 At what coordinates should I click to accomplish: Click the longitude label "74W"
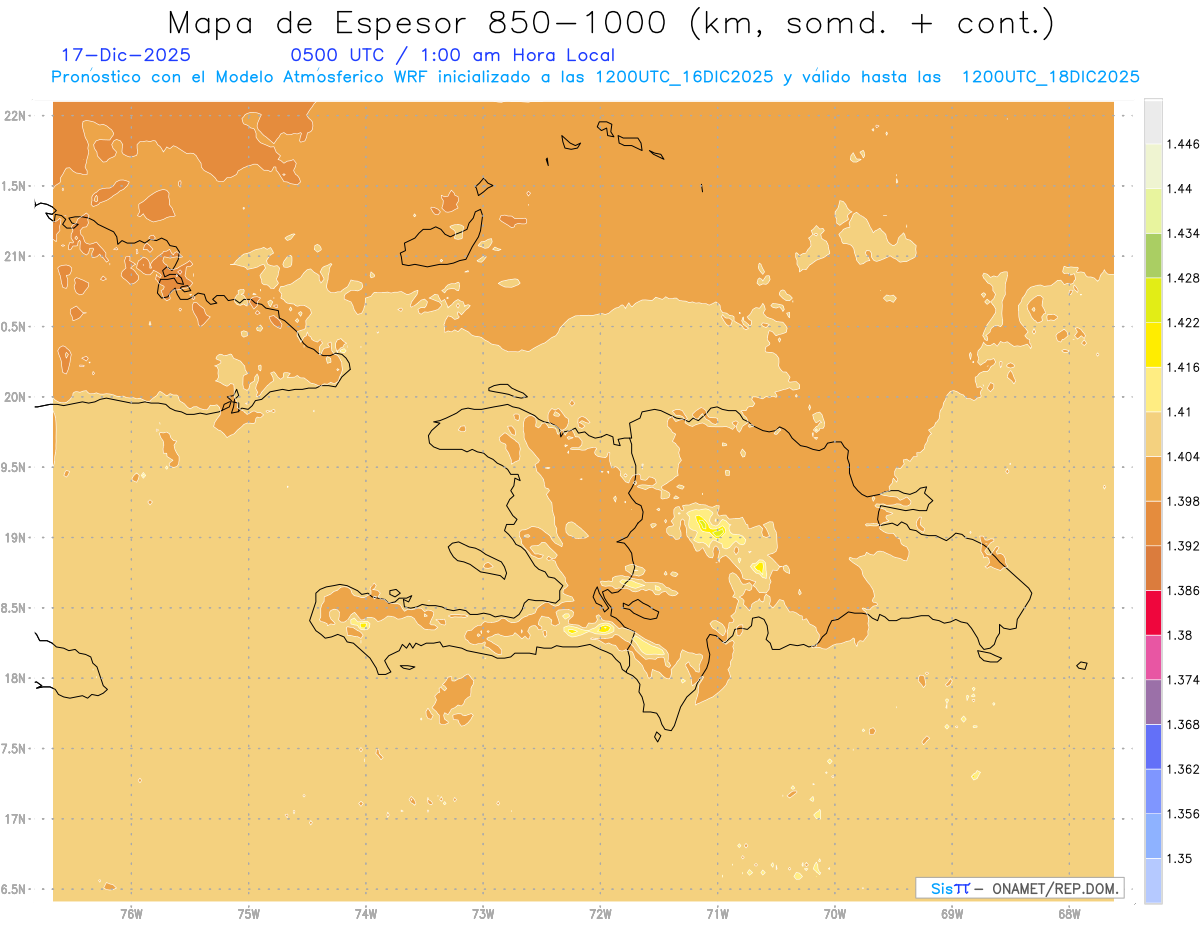[366, 913]
